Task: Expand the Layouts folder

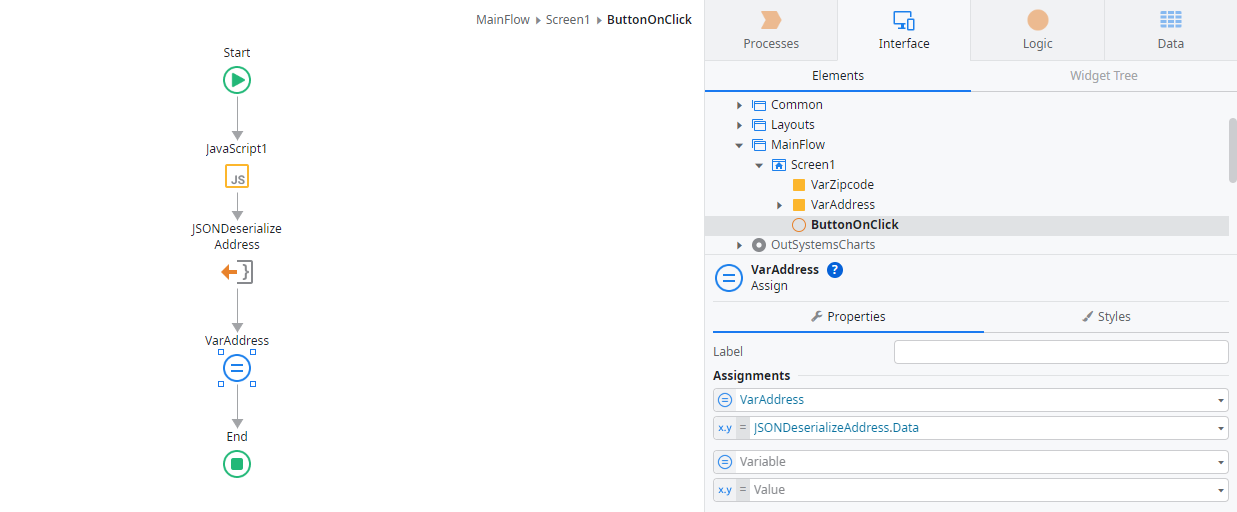Action: click(x=740, y=125)
